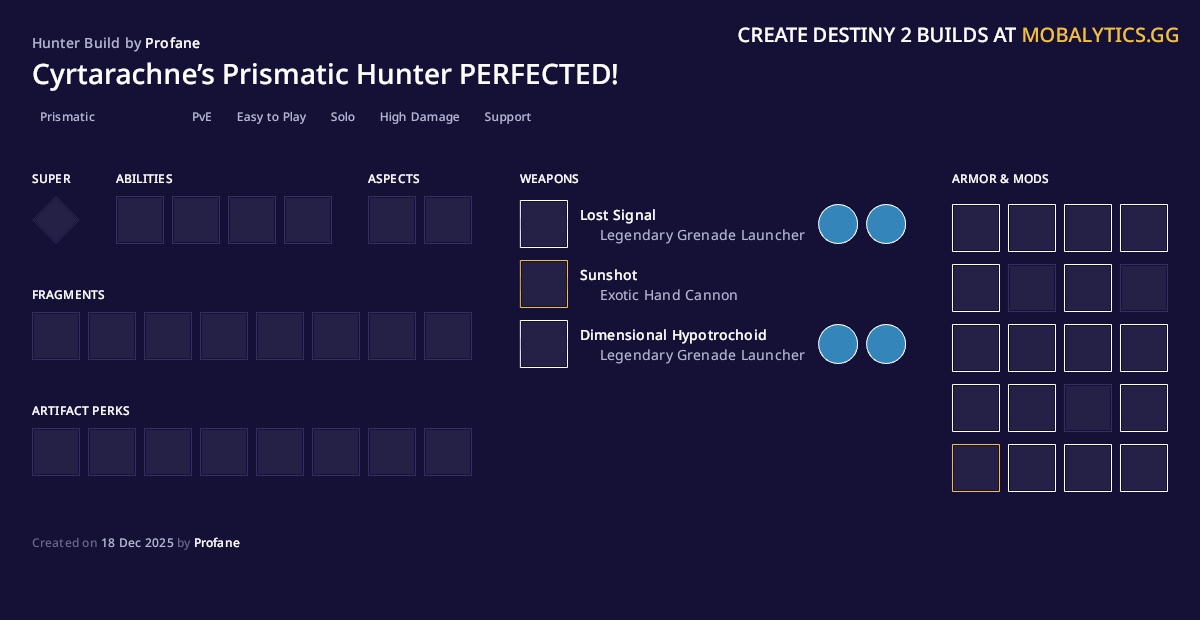This screenshot has height=620, width=1200.
Task: Enable the Solo tag filter
Action: (x=342, y=117)
